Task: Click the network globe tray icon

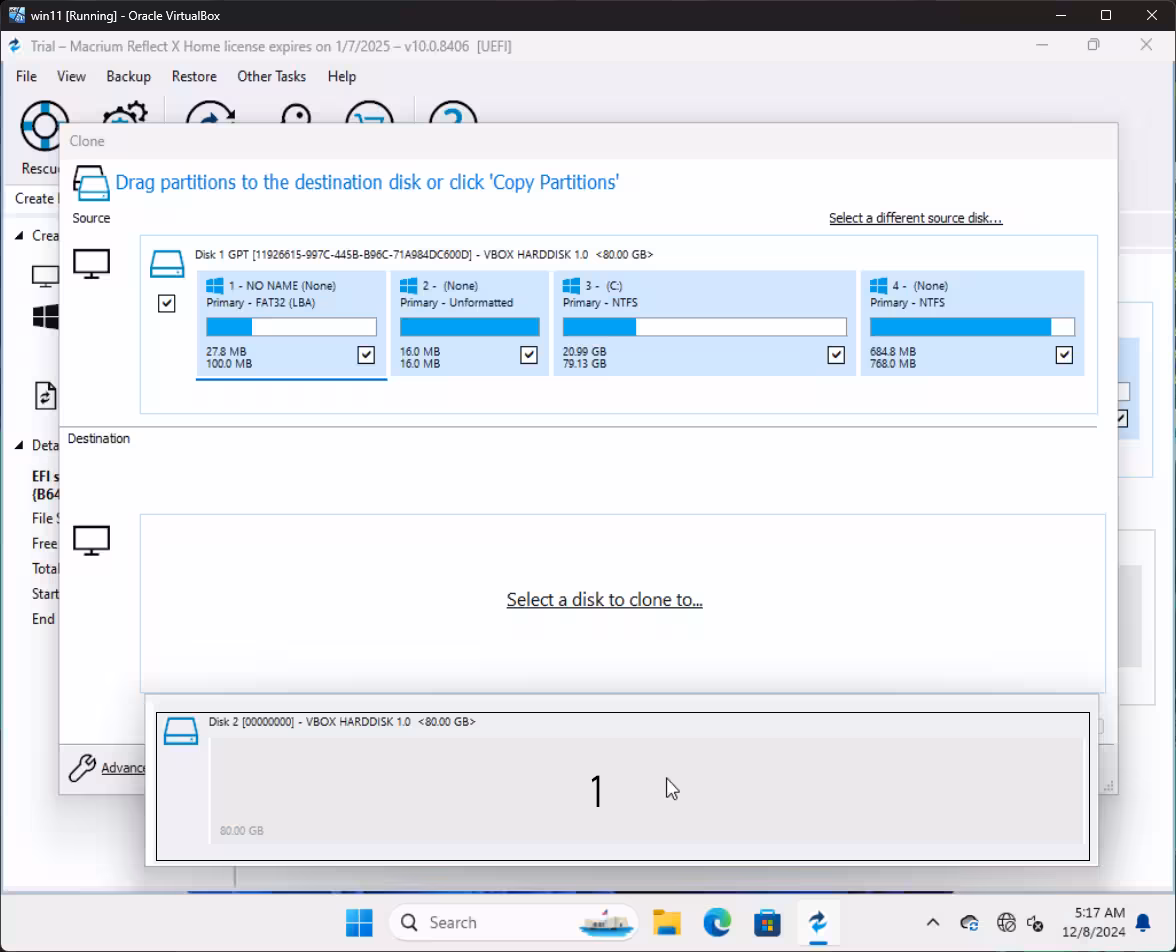Action: (x=1006, y=923)
